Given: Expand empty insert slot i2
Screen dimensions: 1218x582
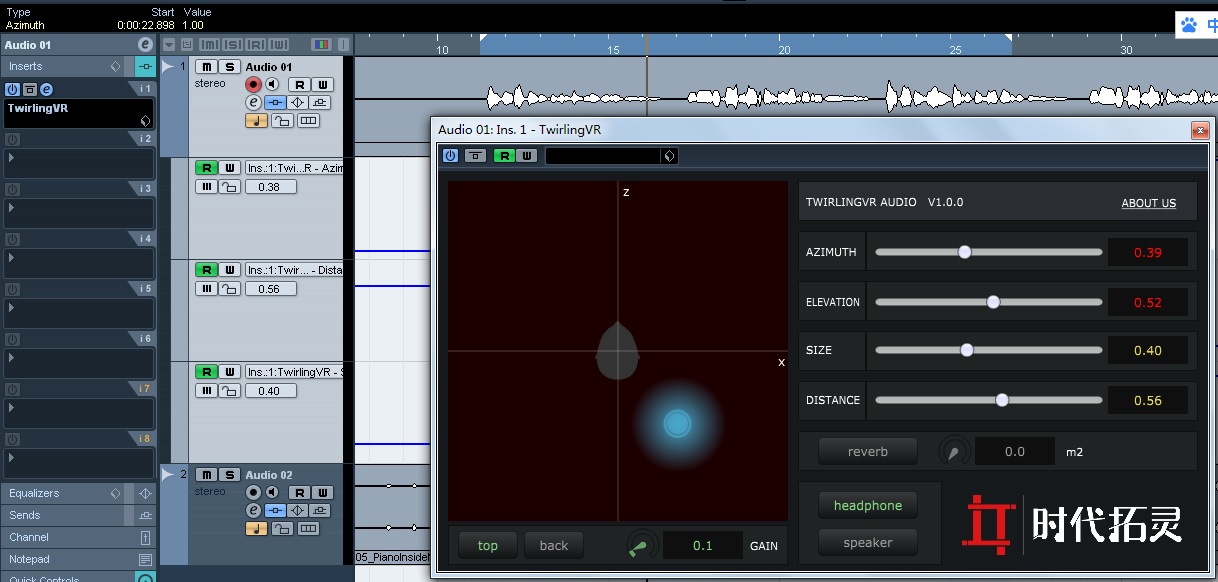Looking at the screenshot, I should point(12,158).
